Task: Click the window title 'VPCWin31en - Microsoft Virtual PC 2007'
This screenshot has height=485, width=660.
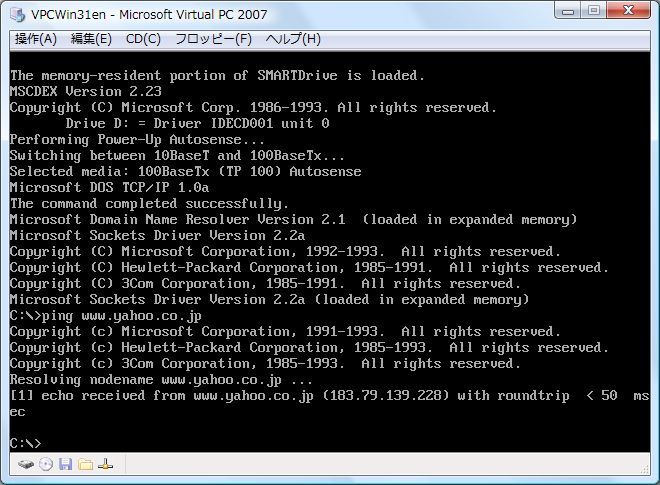Action: [x=149, y=14]
